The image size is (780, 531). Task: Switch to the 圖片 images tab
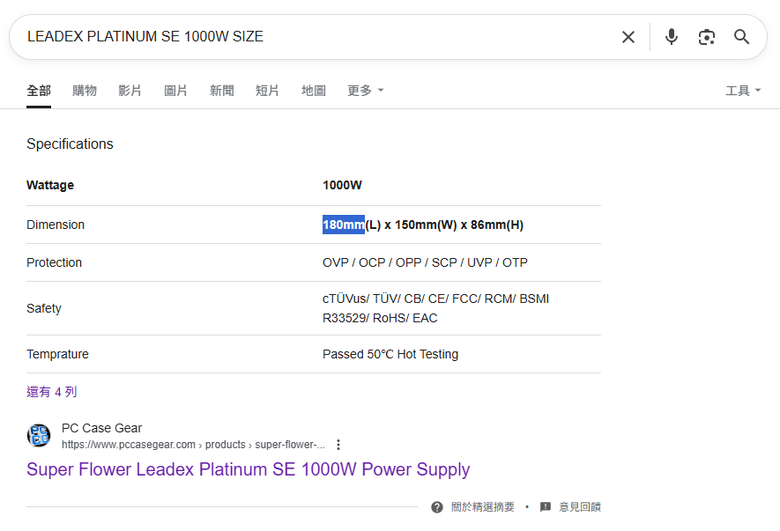point(176,91)
